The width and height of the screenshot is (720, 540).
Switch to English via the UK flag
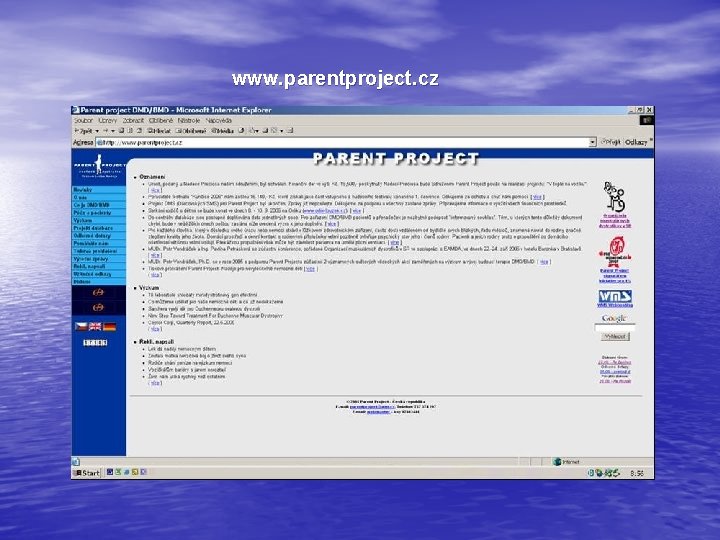95,326
